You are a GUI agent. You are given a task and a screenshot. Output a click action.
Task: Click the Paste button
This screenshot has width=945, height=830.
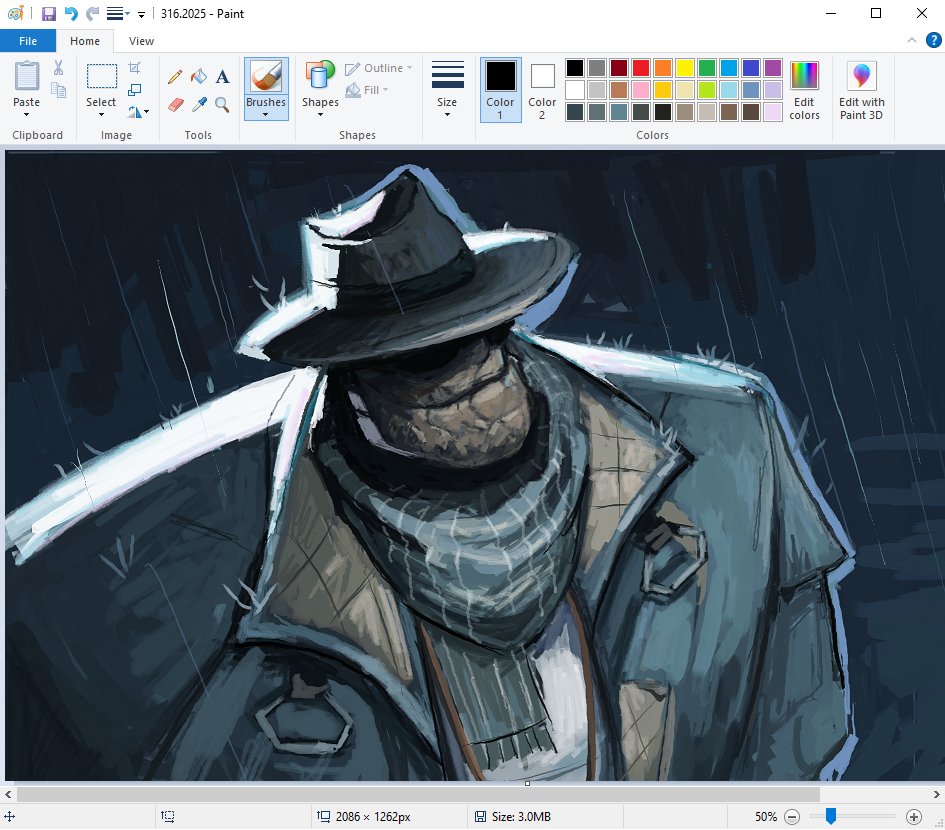point(26,80)
